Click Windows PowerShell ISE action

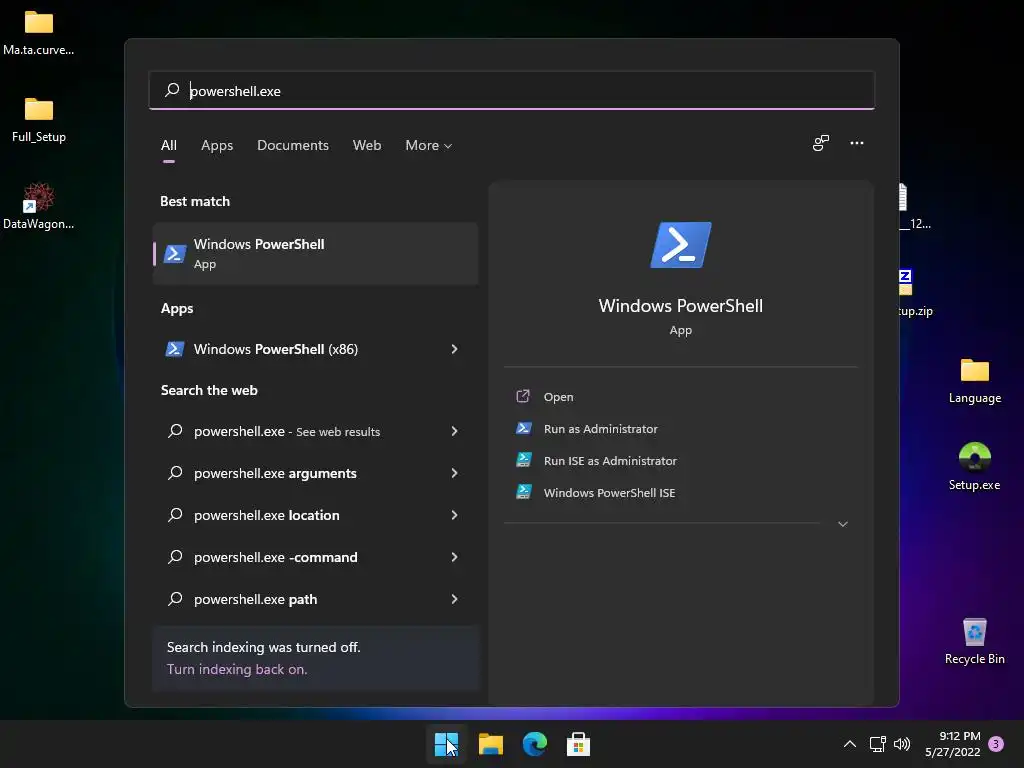tap(609, 492)
